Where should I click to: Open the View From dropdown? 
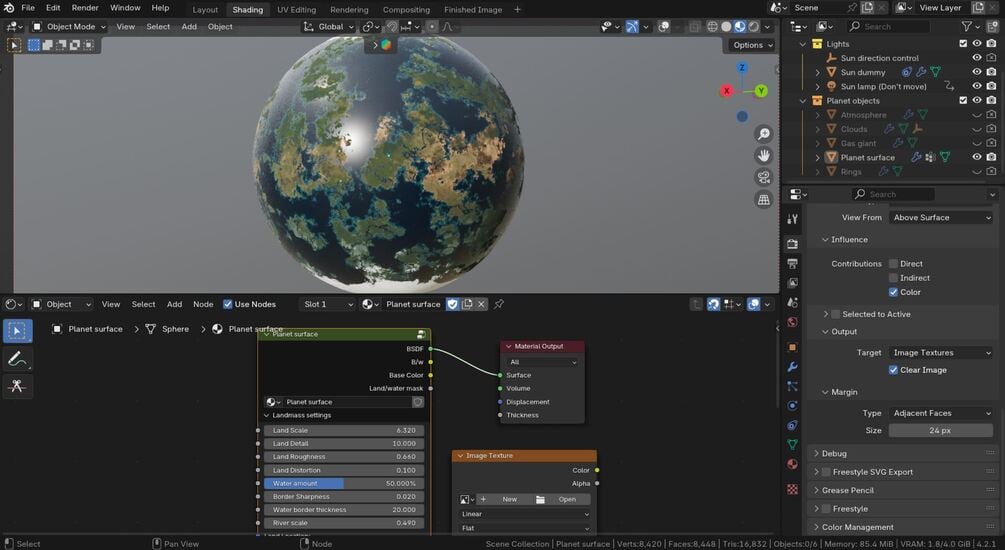click(941, 218)
